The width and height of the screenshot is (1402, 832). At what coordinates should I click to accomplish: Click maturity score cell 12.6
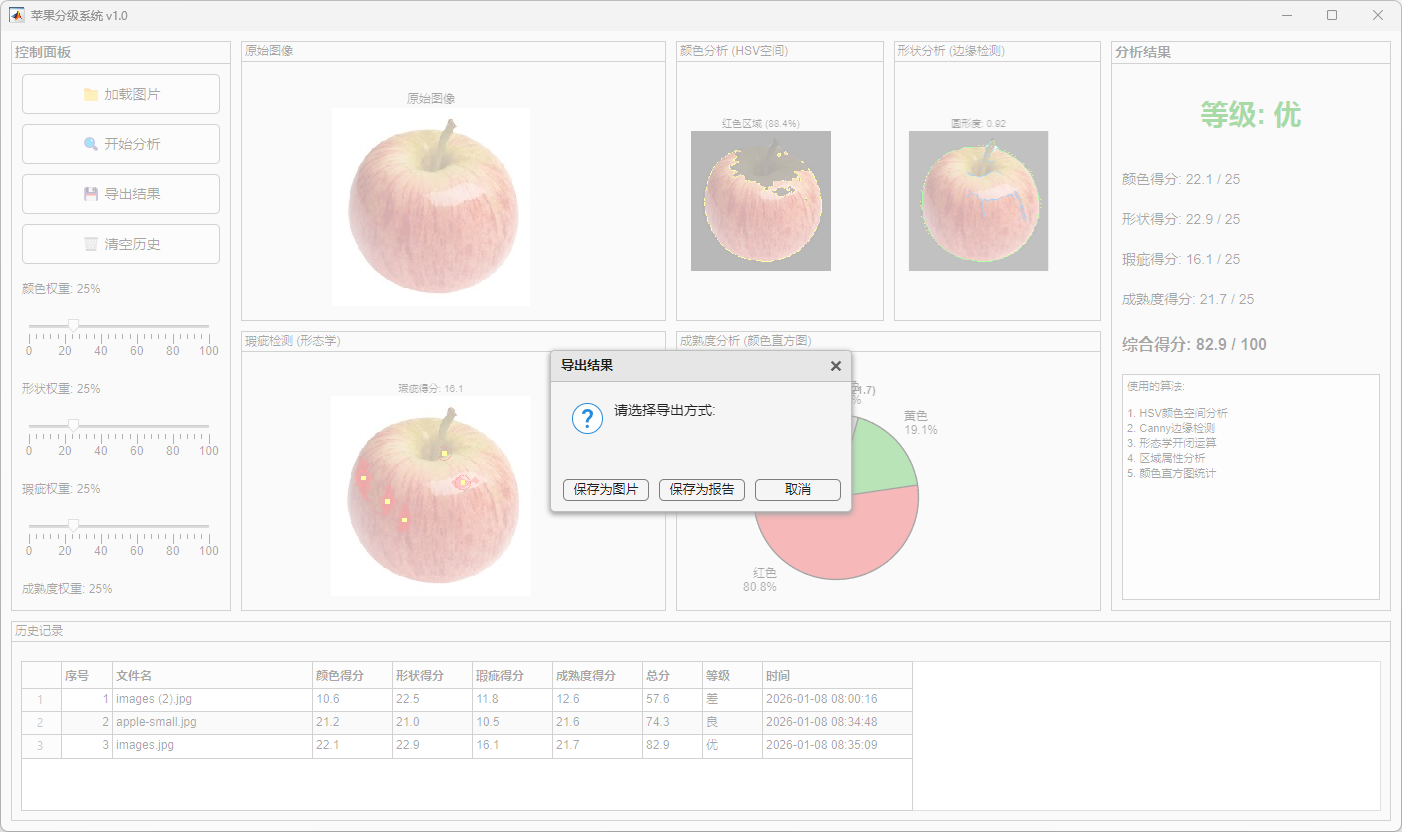point(597,699)
